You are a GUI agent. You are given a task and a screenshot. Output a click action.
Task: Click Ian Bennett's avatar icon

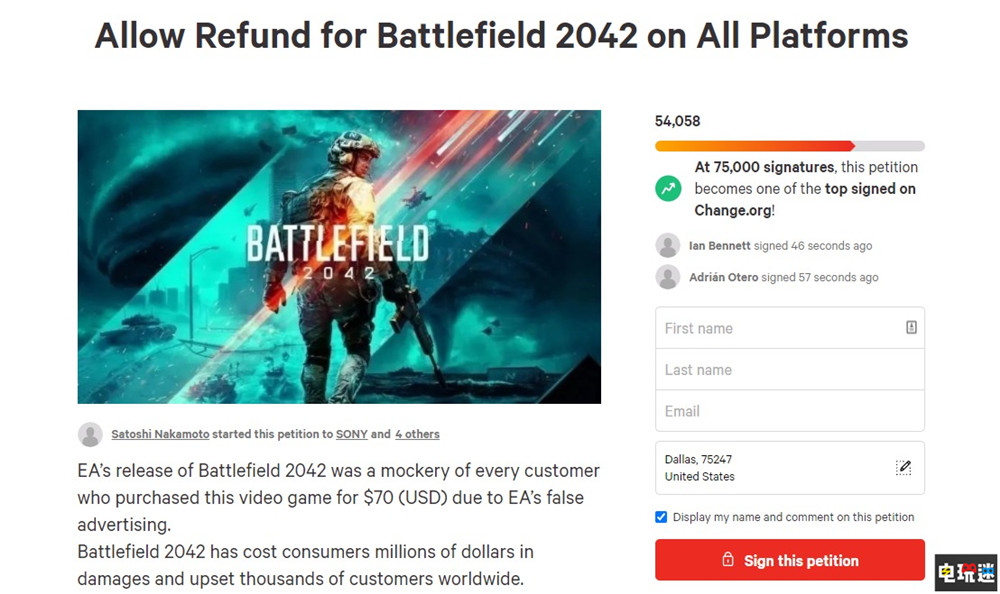click(668, 246)
